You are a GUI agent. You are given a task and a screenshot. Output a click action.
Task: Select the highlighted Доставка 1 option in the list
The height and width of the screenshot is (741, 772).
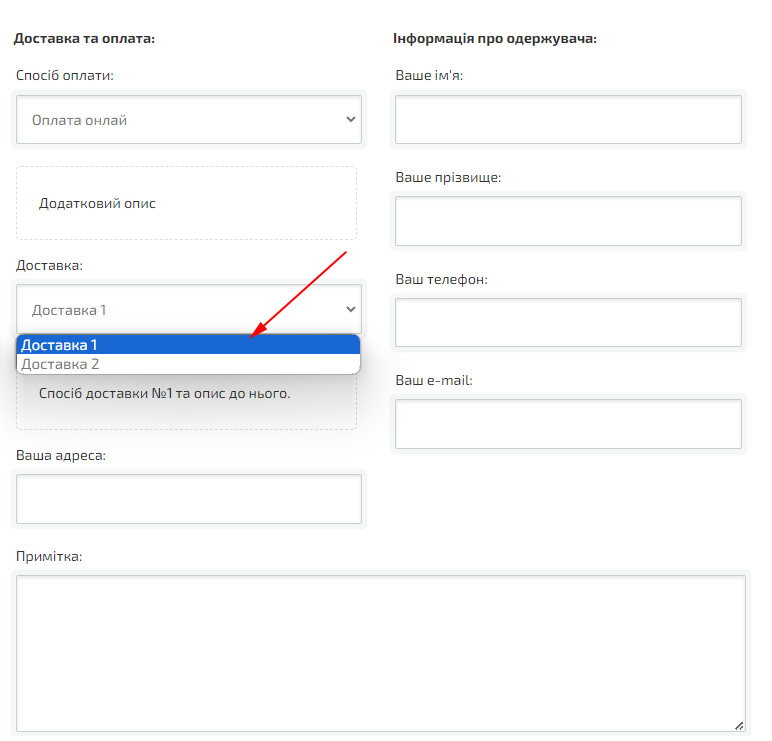point(188,345)
